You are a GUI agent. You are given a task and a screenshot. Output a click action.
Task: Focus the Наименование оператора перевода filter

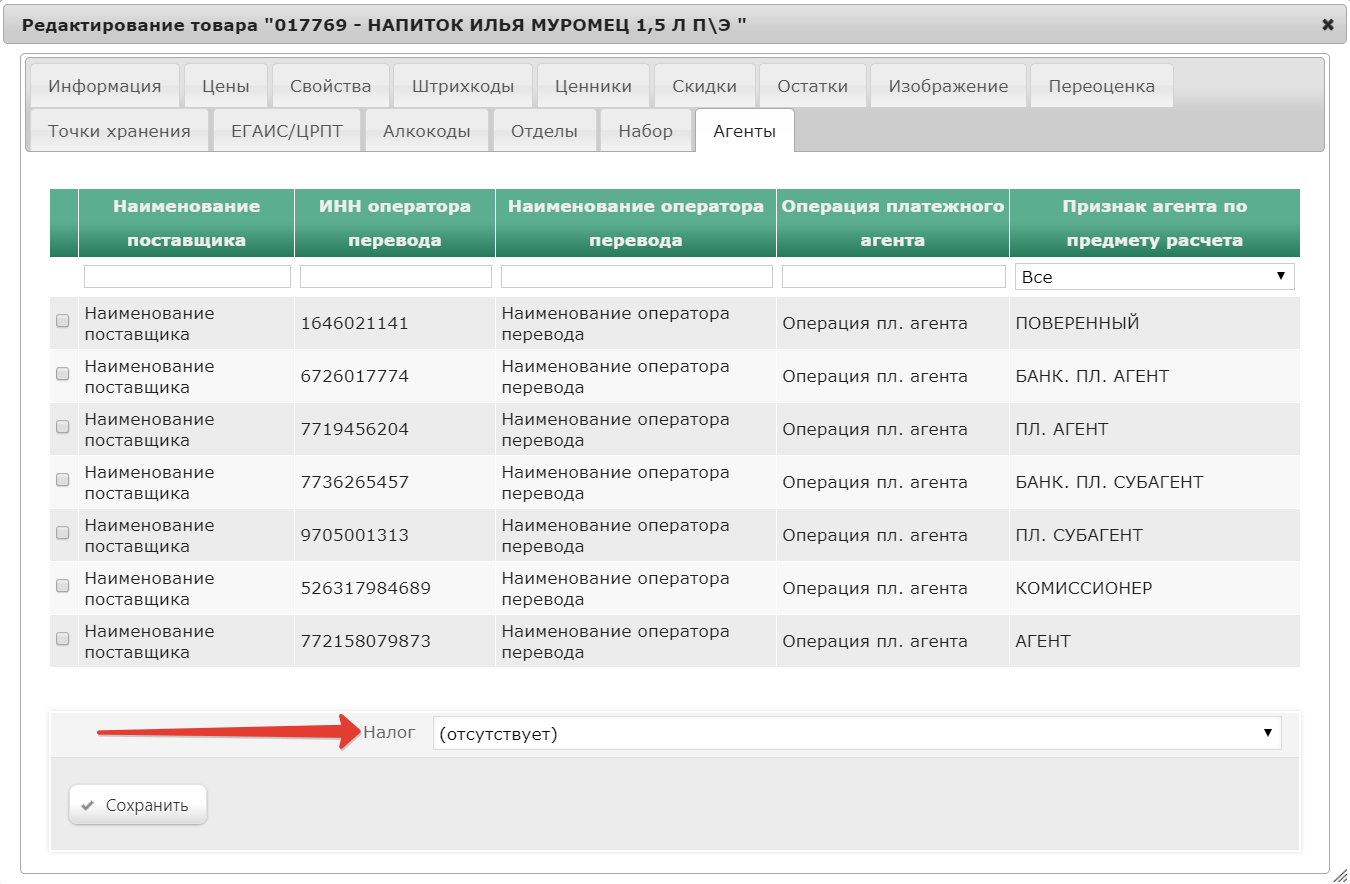pos(637,277)
